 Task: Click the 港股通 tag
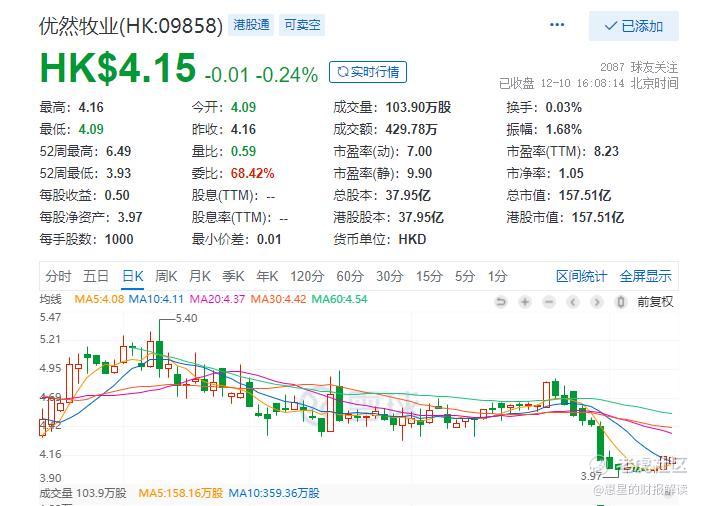tap(251, 25)
